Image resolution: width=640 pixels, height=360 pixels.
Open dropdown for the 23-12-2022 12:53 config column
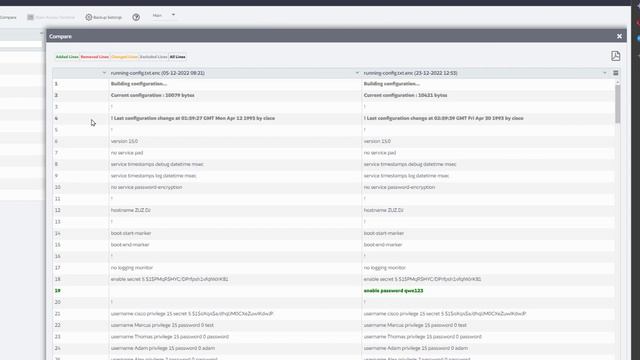point(604,73)
